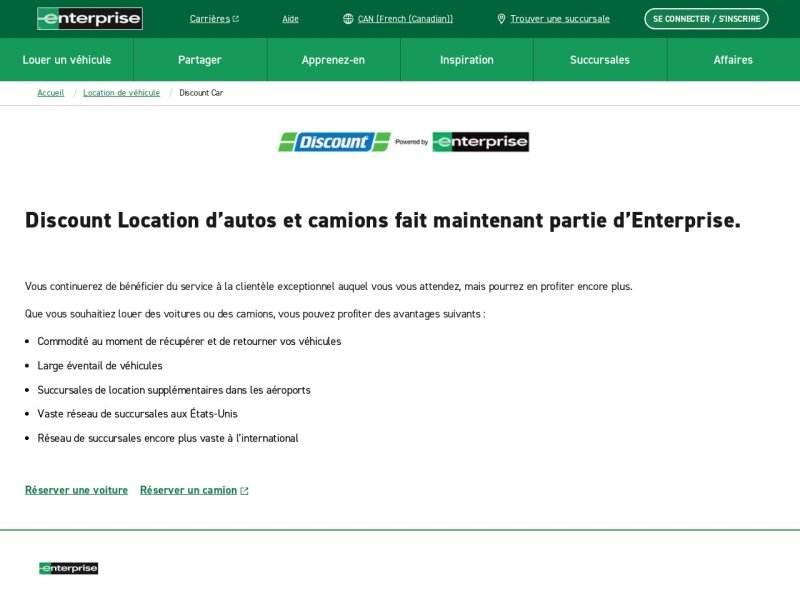The width and height of the screenshot is (800, 600).
Task: Open the Partager menu
Action: 200,60
